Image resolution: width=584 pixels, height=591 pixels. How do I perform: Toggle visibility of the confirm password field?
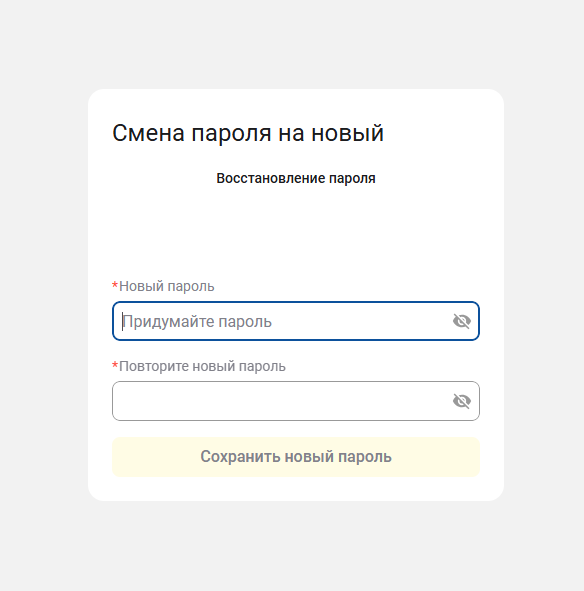[x=461, y=401]
